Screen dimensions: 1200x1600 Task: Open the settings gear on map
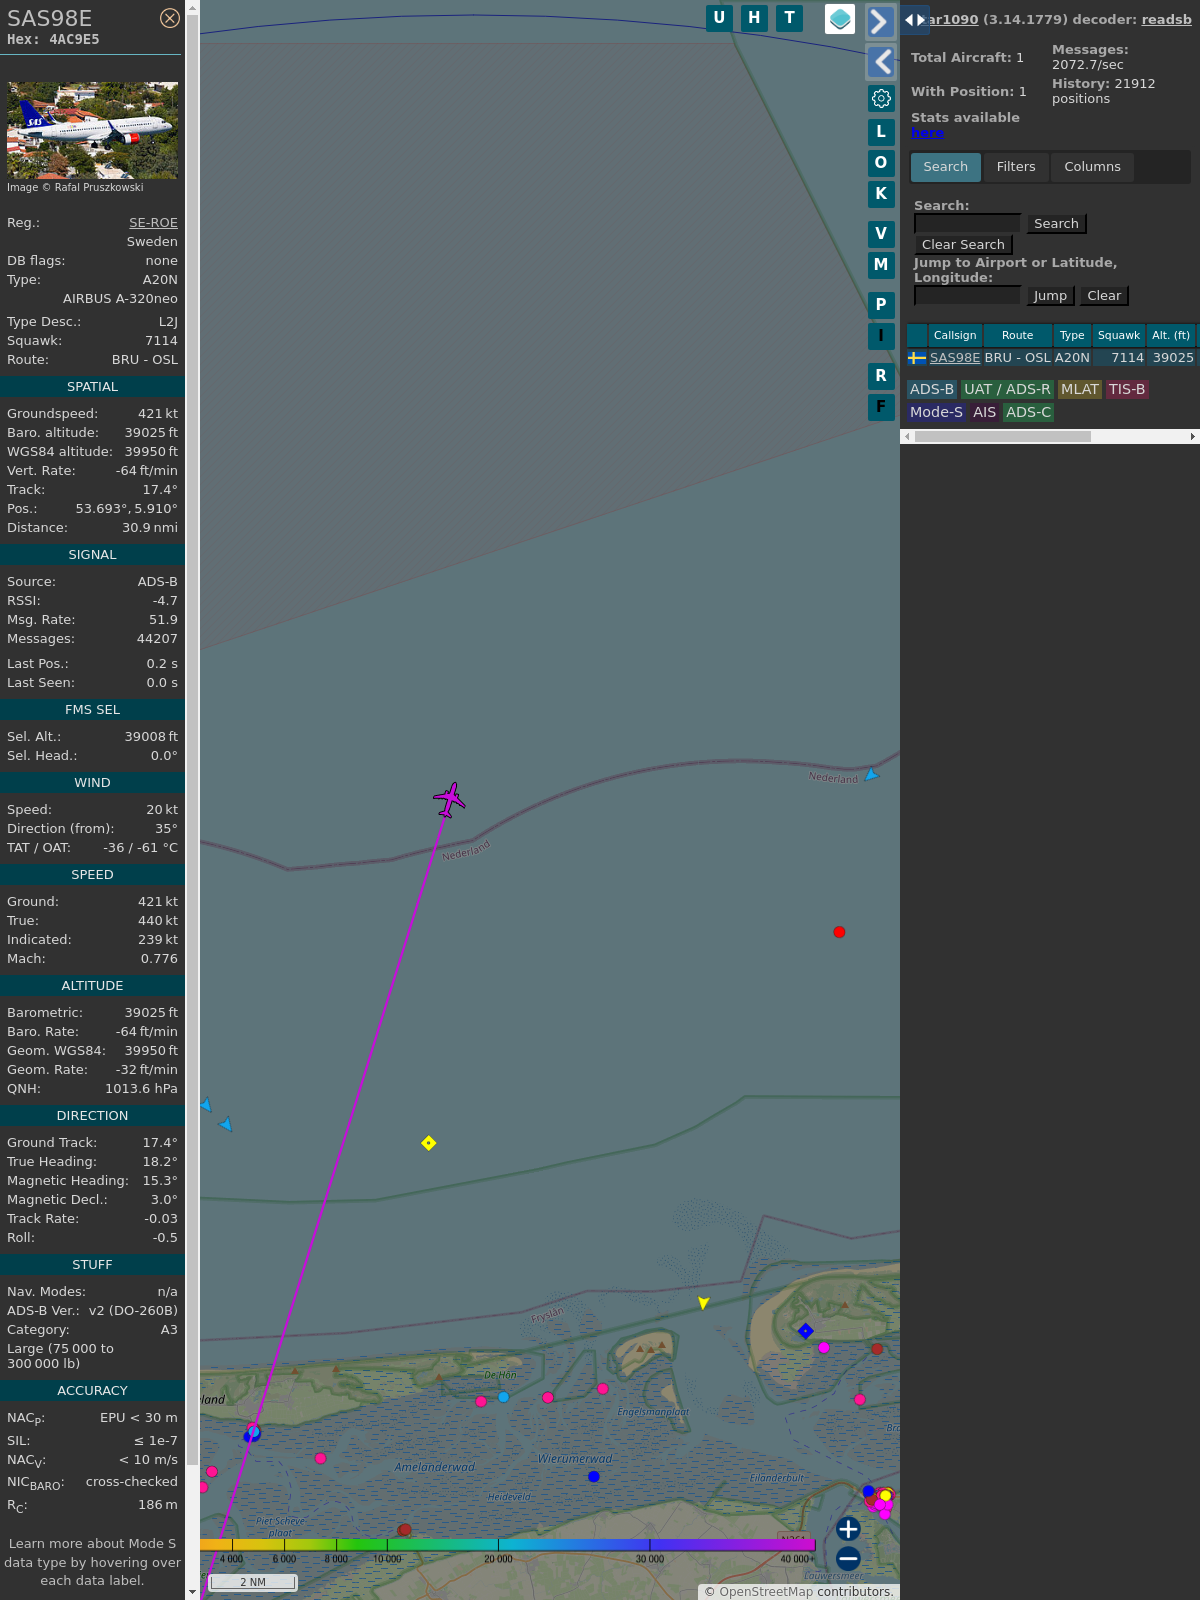[x=881, y=98]
